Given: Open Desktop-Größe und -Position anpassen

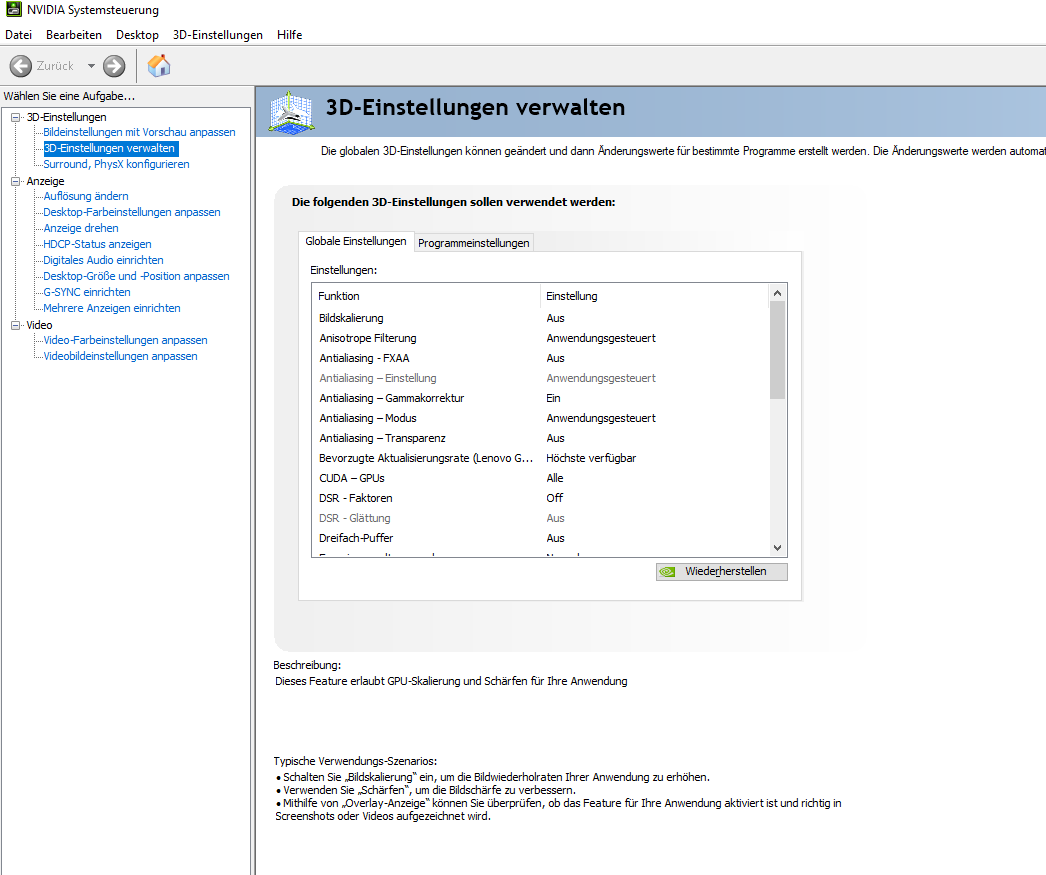Looking at the screenshot, I should (136, 276).
